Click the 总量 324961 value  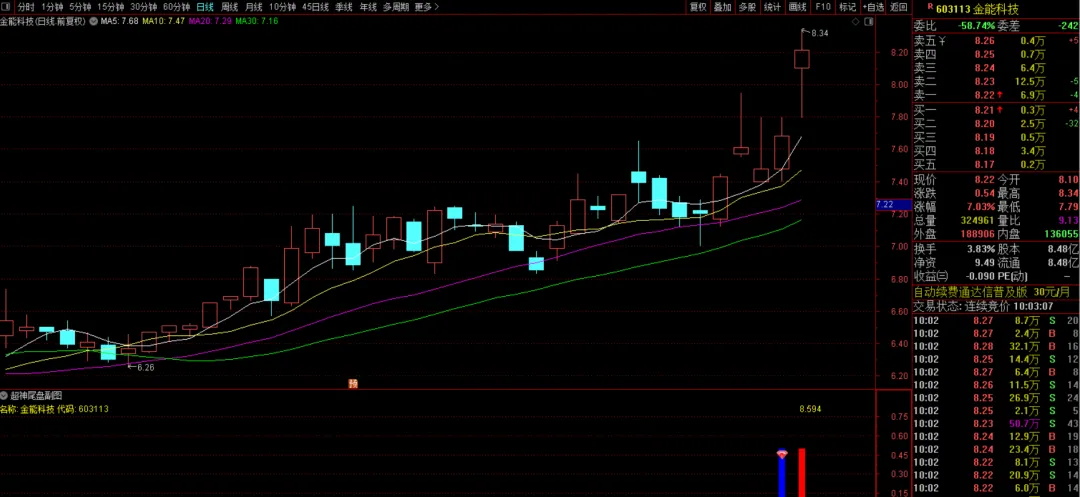coord(977,221)
